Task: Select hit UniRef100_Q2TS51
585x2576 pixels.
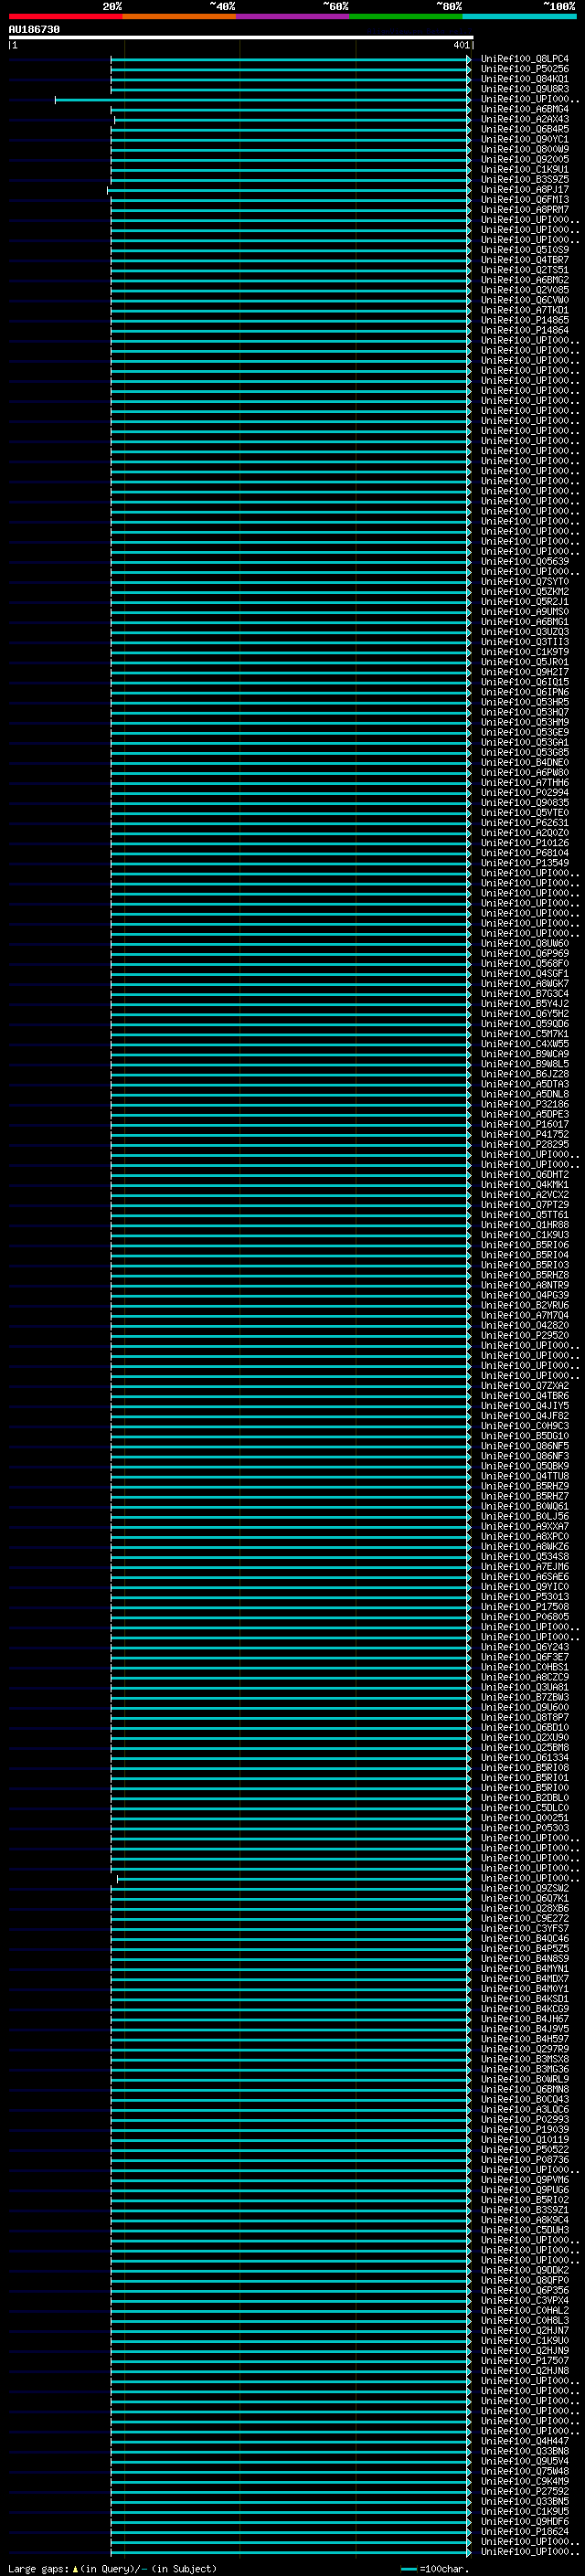Action: (x=525, y=270)
